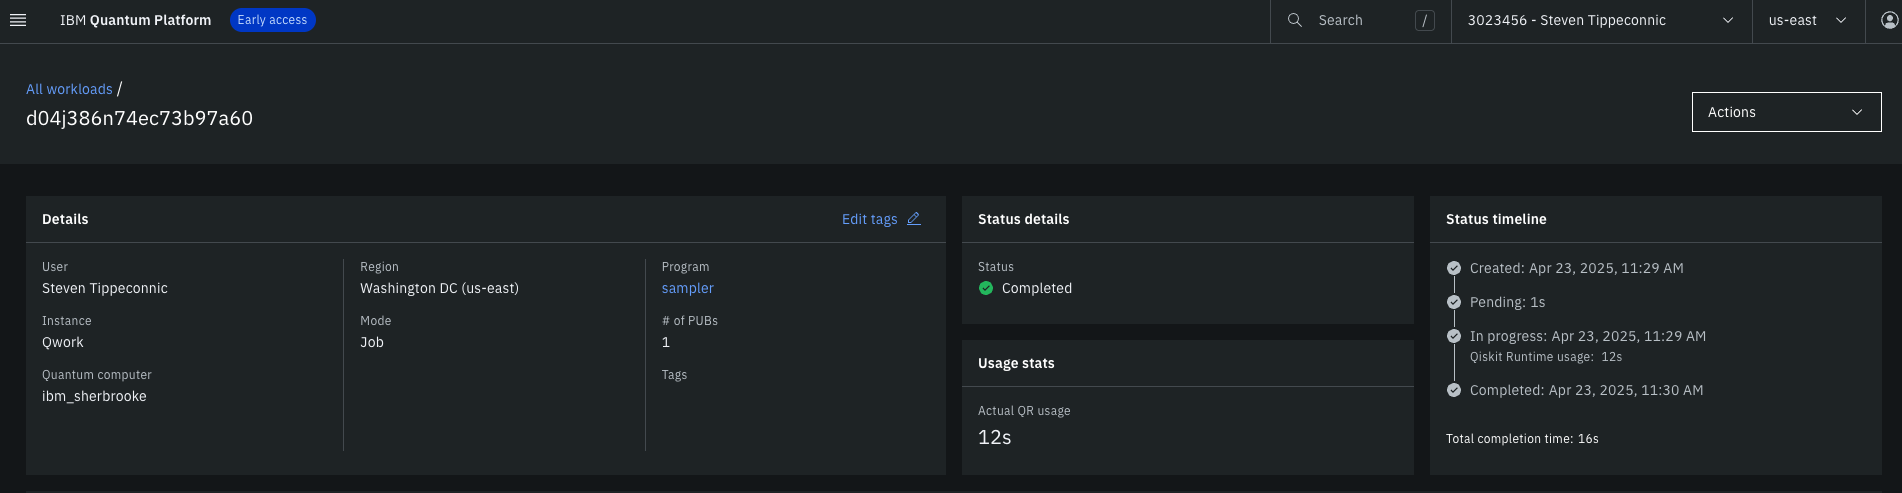Open the sampler program link

[x=687, y=288]
